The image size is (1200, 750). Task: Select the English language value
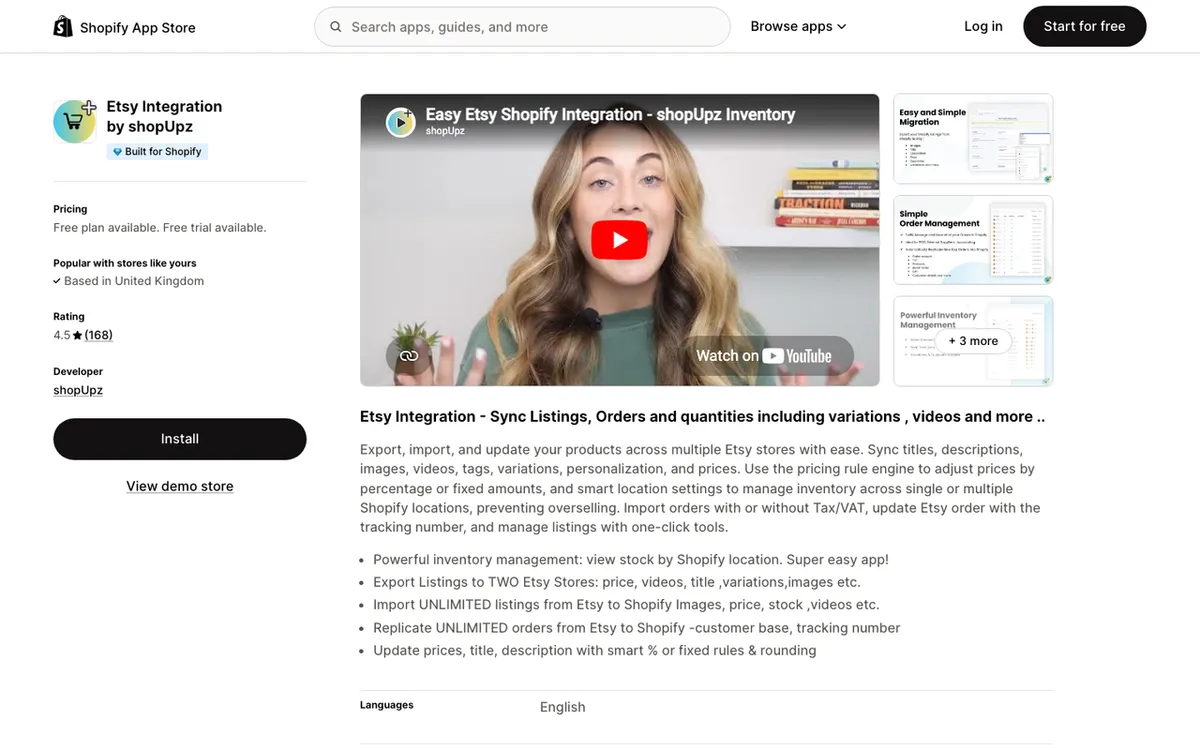pyautogui.click(x=562, y=707)
